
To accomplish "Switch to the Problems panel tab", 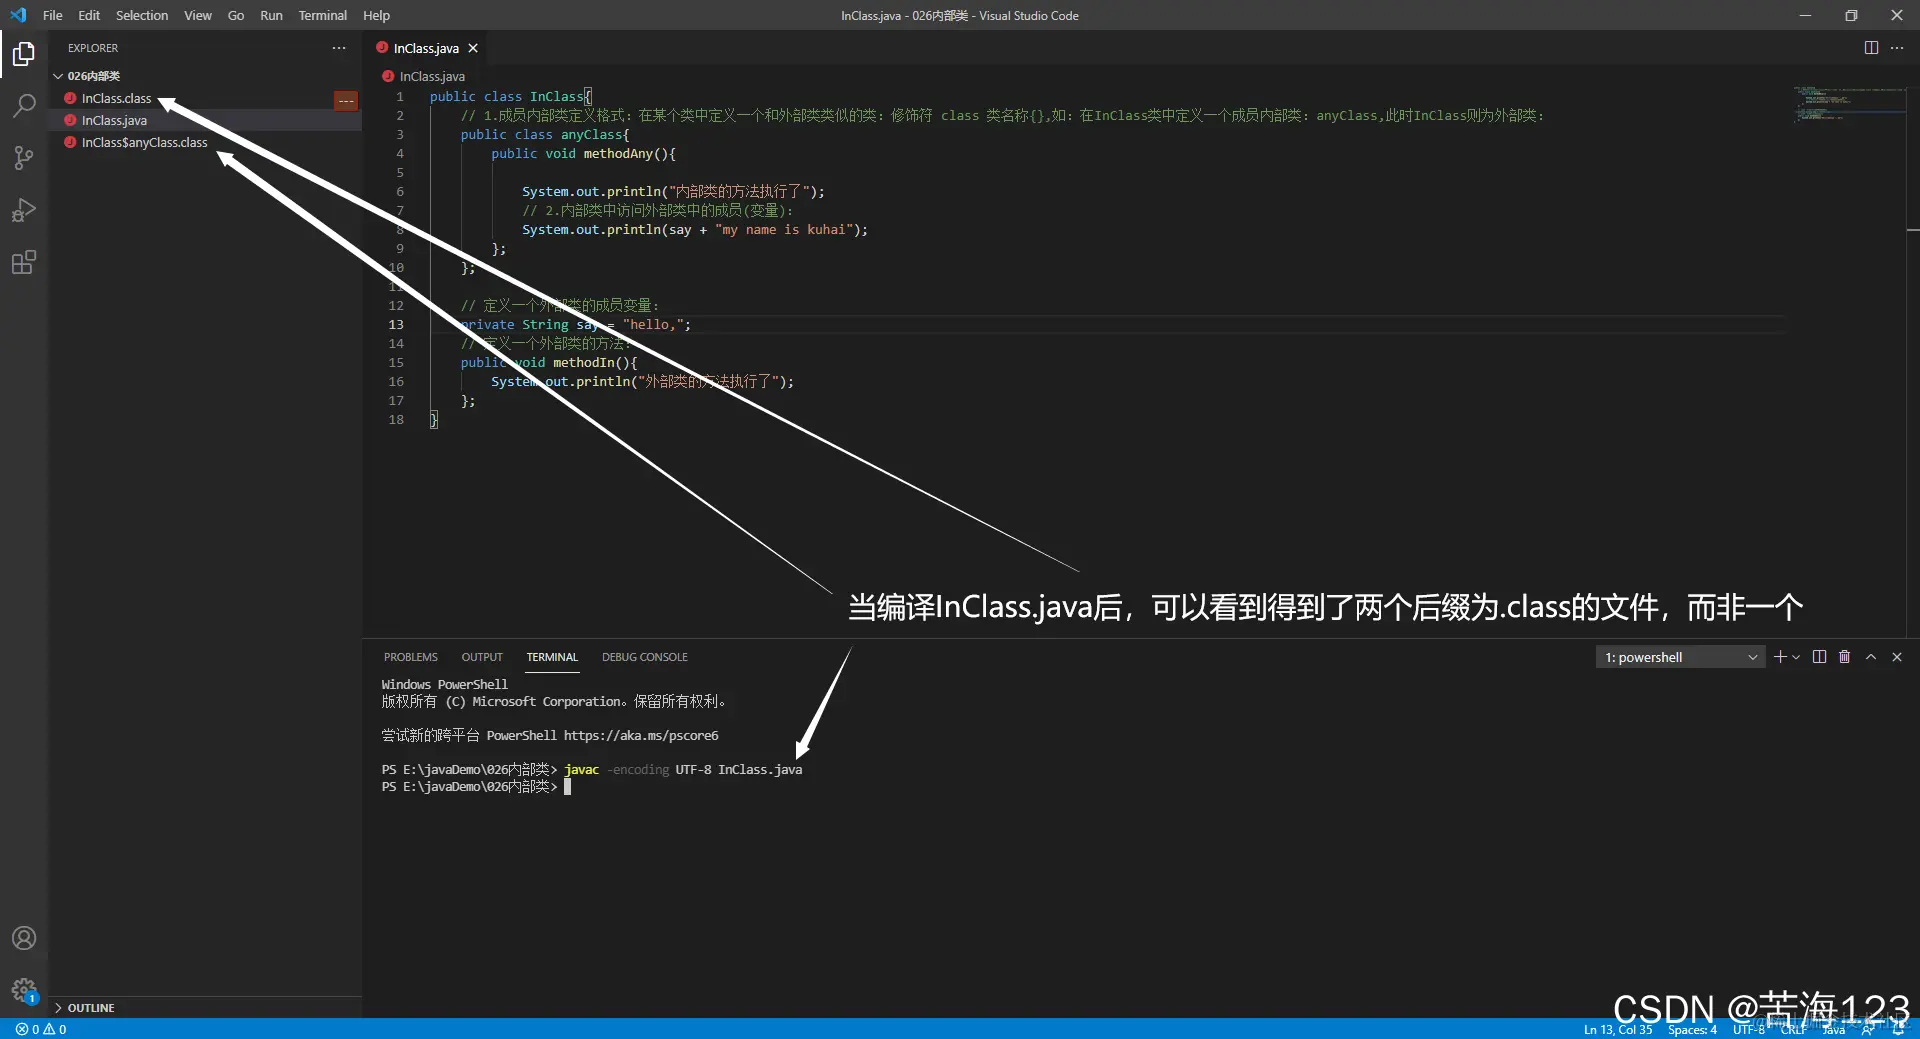I will [x=411, y=657].
